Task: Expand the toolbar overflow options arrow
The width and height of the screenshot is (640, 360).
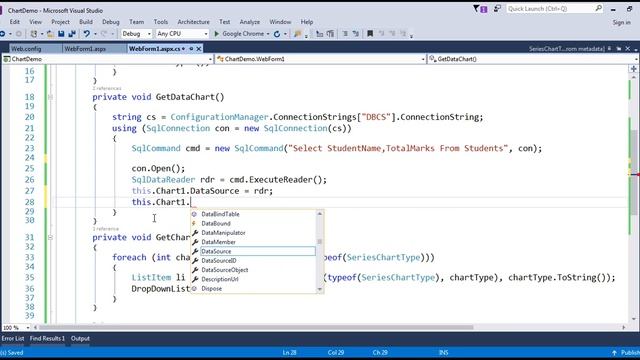Action: [411, 36]
